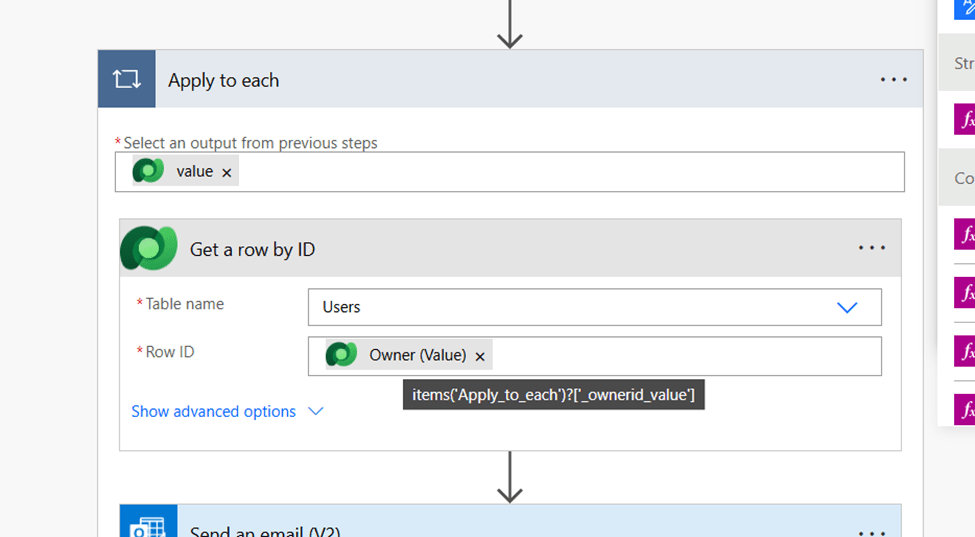Click the fx icon under the Str section
Screen dimensions: 975x537
click(965, 120)
